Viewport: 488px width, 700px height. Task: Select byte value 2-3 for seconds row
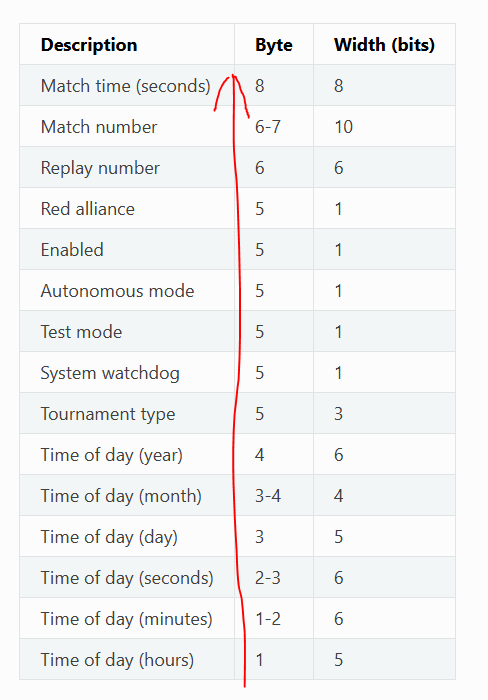268,578
